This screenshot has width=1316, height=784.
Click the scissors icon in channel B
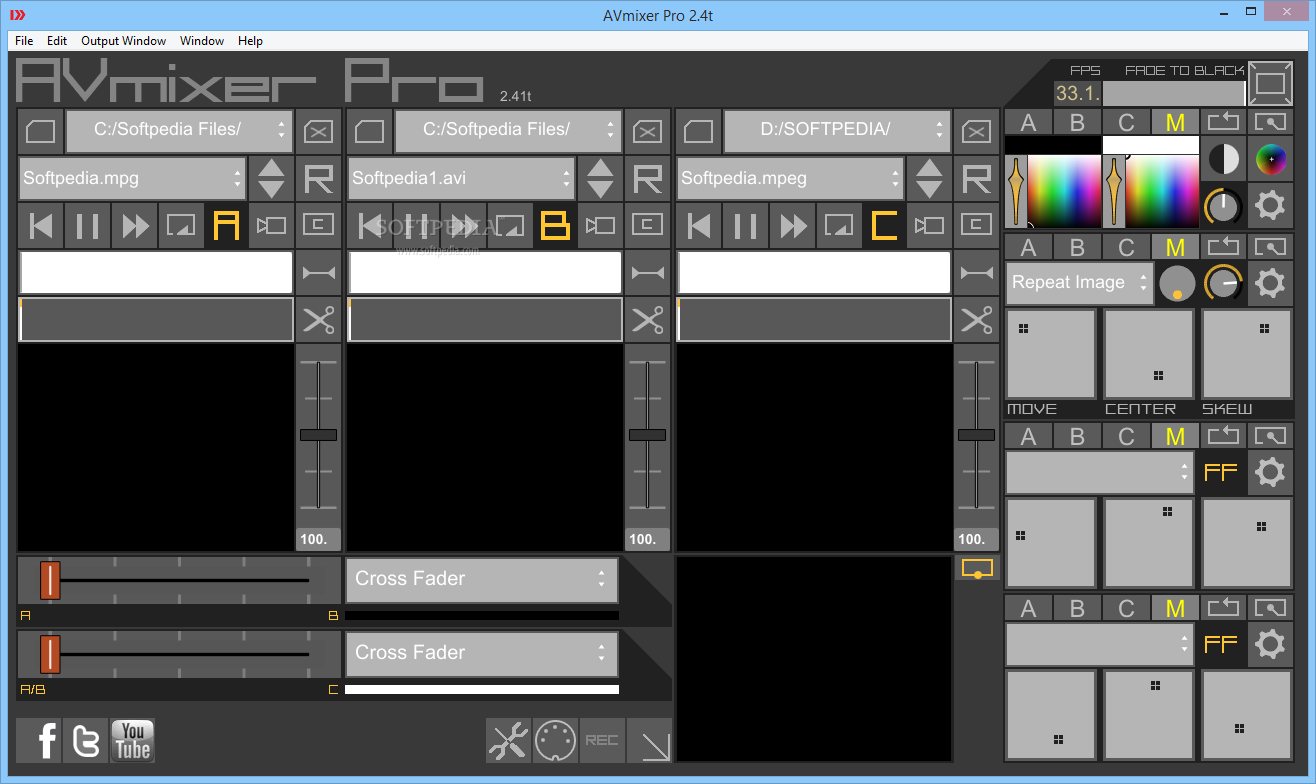[x=648, y=320]
